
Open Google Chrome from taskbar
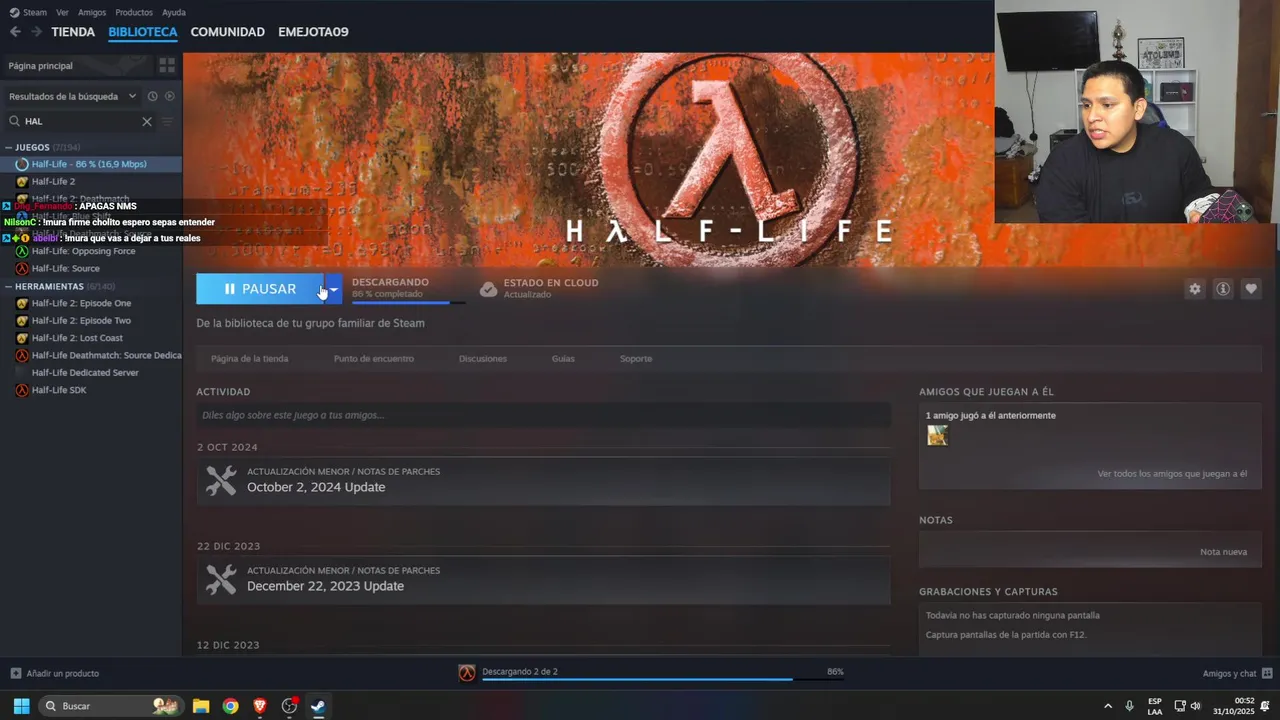tap(231, 706)
